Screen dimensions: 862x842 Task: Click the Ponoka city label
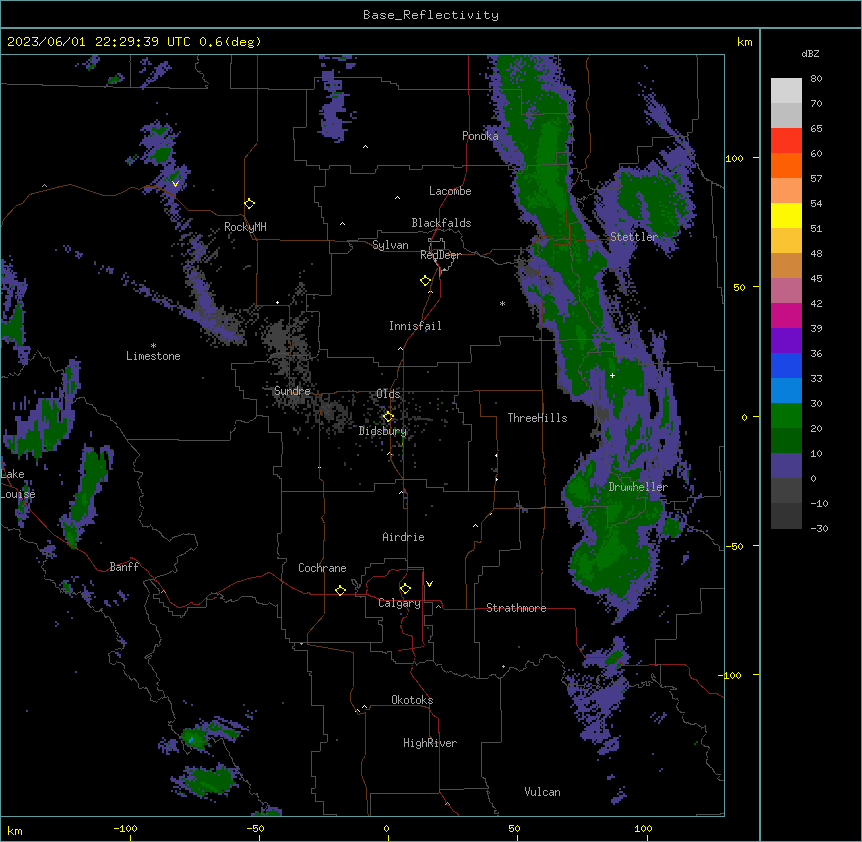click(480, 136)
